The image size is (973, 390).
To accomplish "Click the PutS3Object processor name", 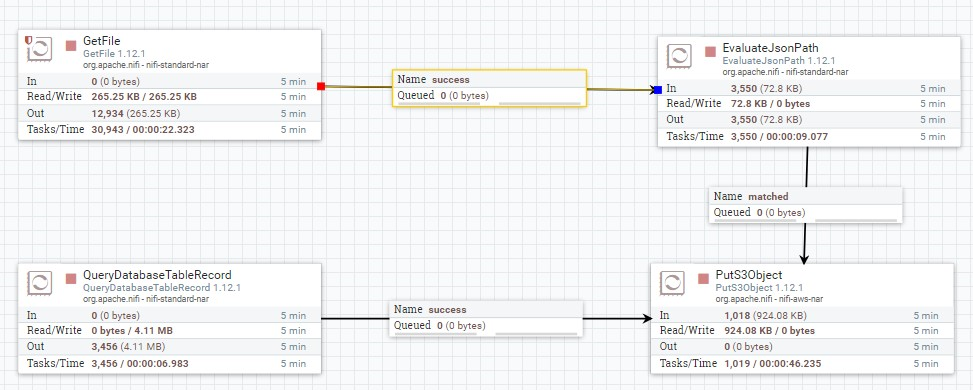I will coord(749,275).
